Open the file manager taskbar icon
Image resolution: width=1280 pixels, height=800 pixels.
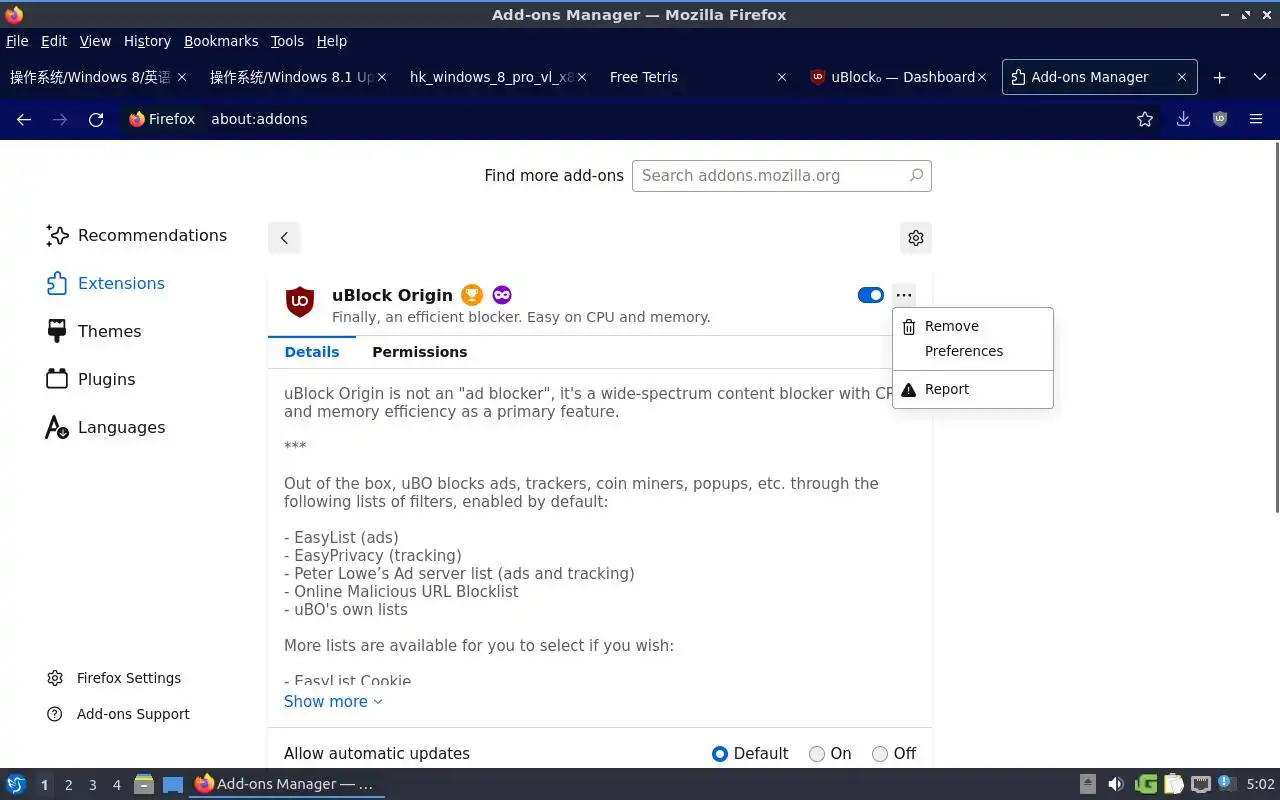(144, 784)
